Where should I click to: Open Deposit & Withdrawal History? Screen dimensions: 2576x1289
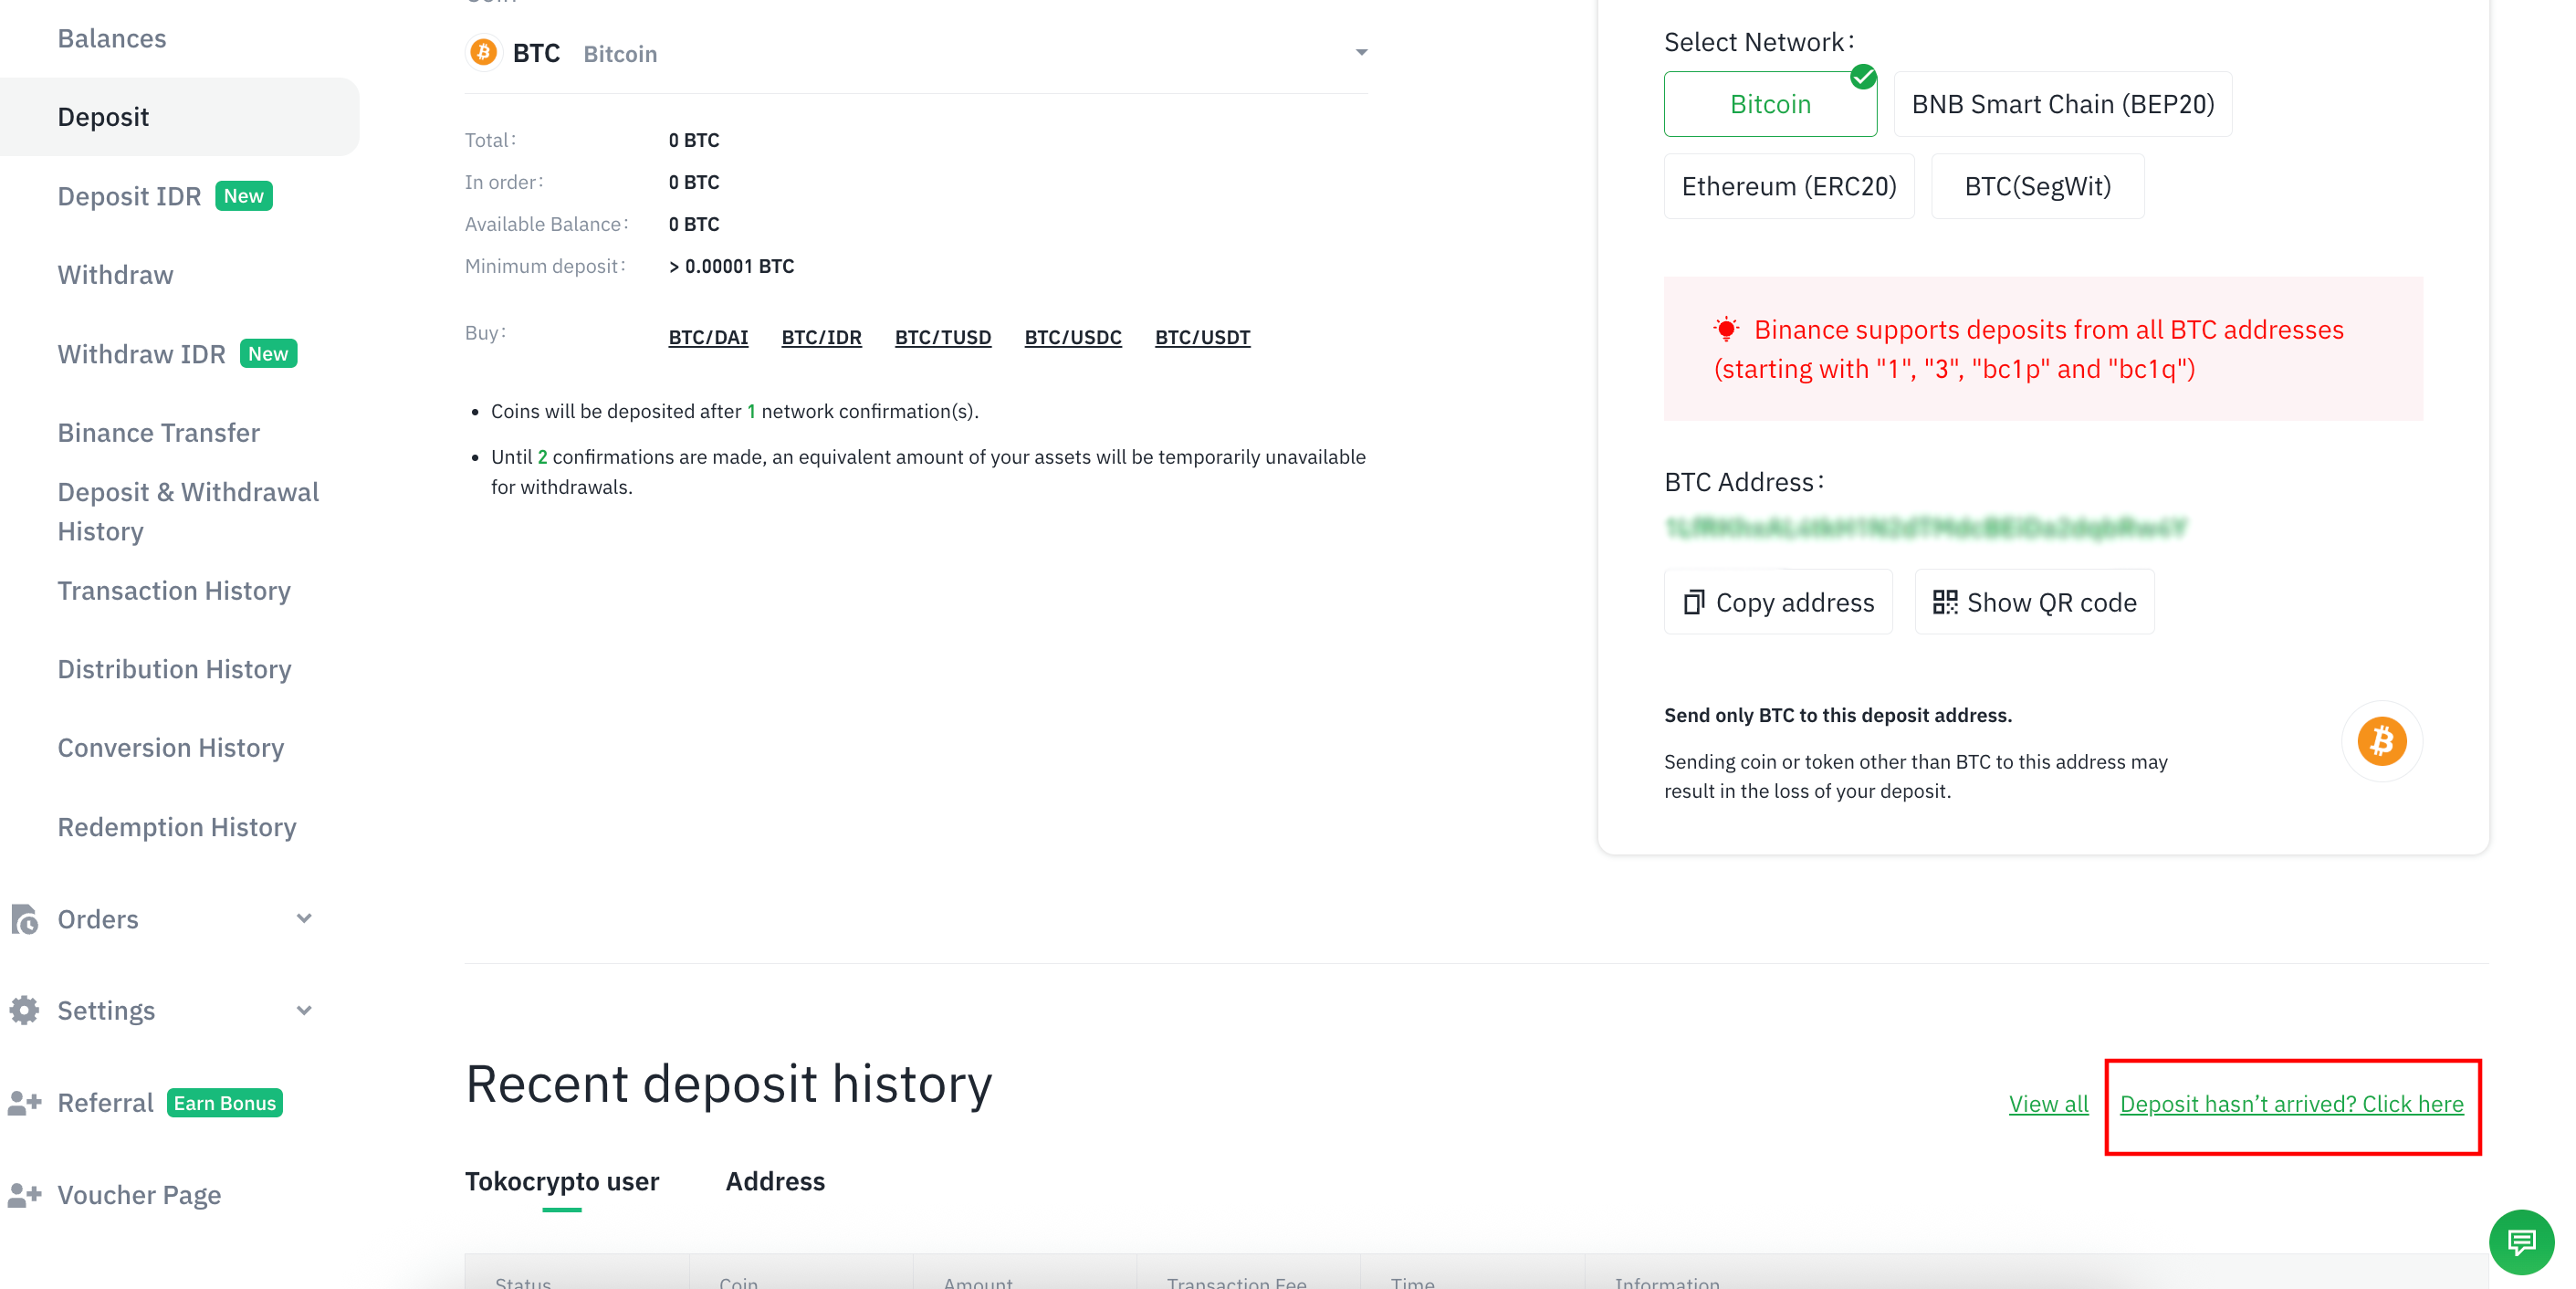(188, 511)
